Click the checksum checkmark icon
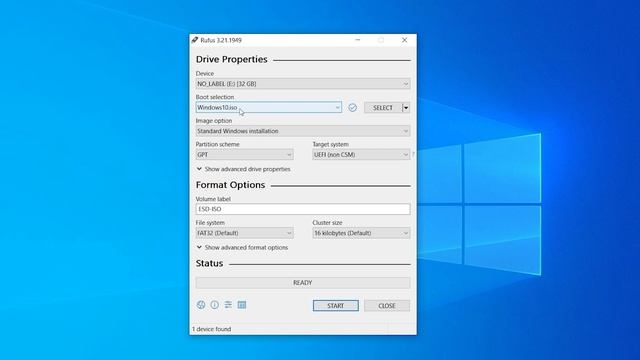The width and height of the screenshot is (640, 360). tap(353, 107)
